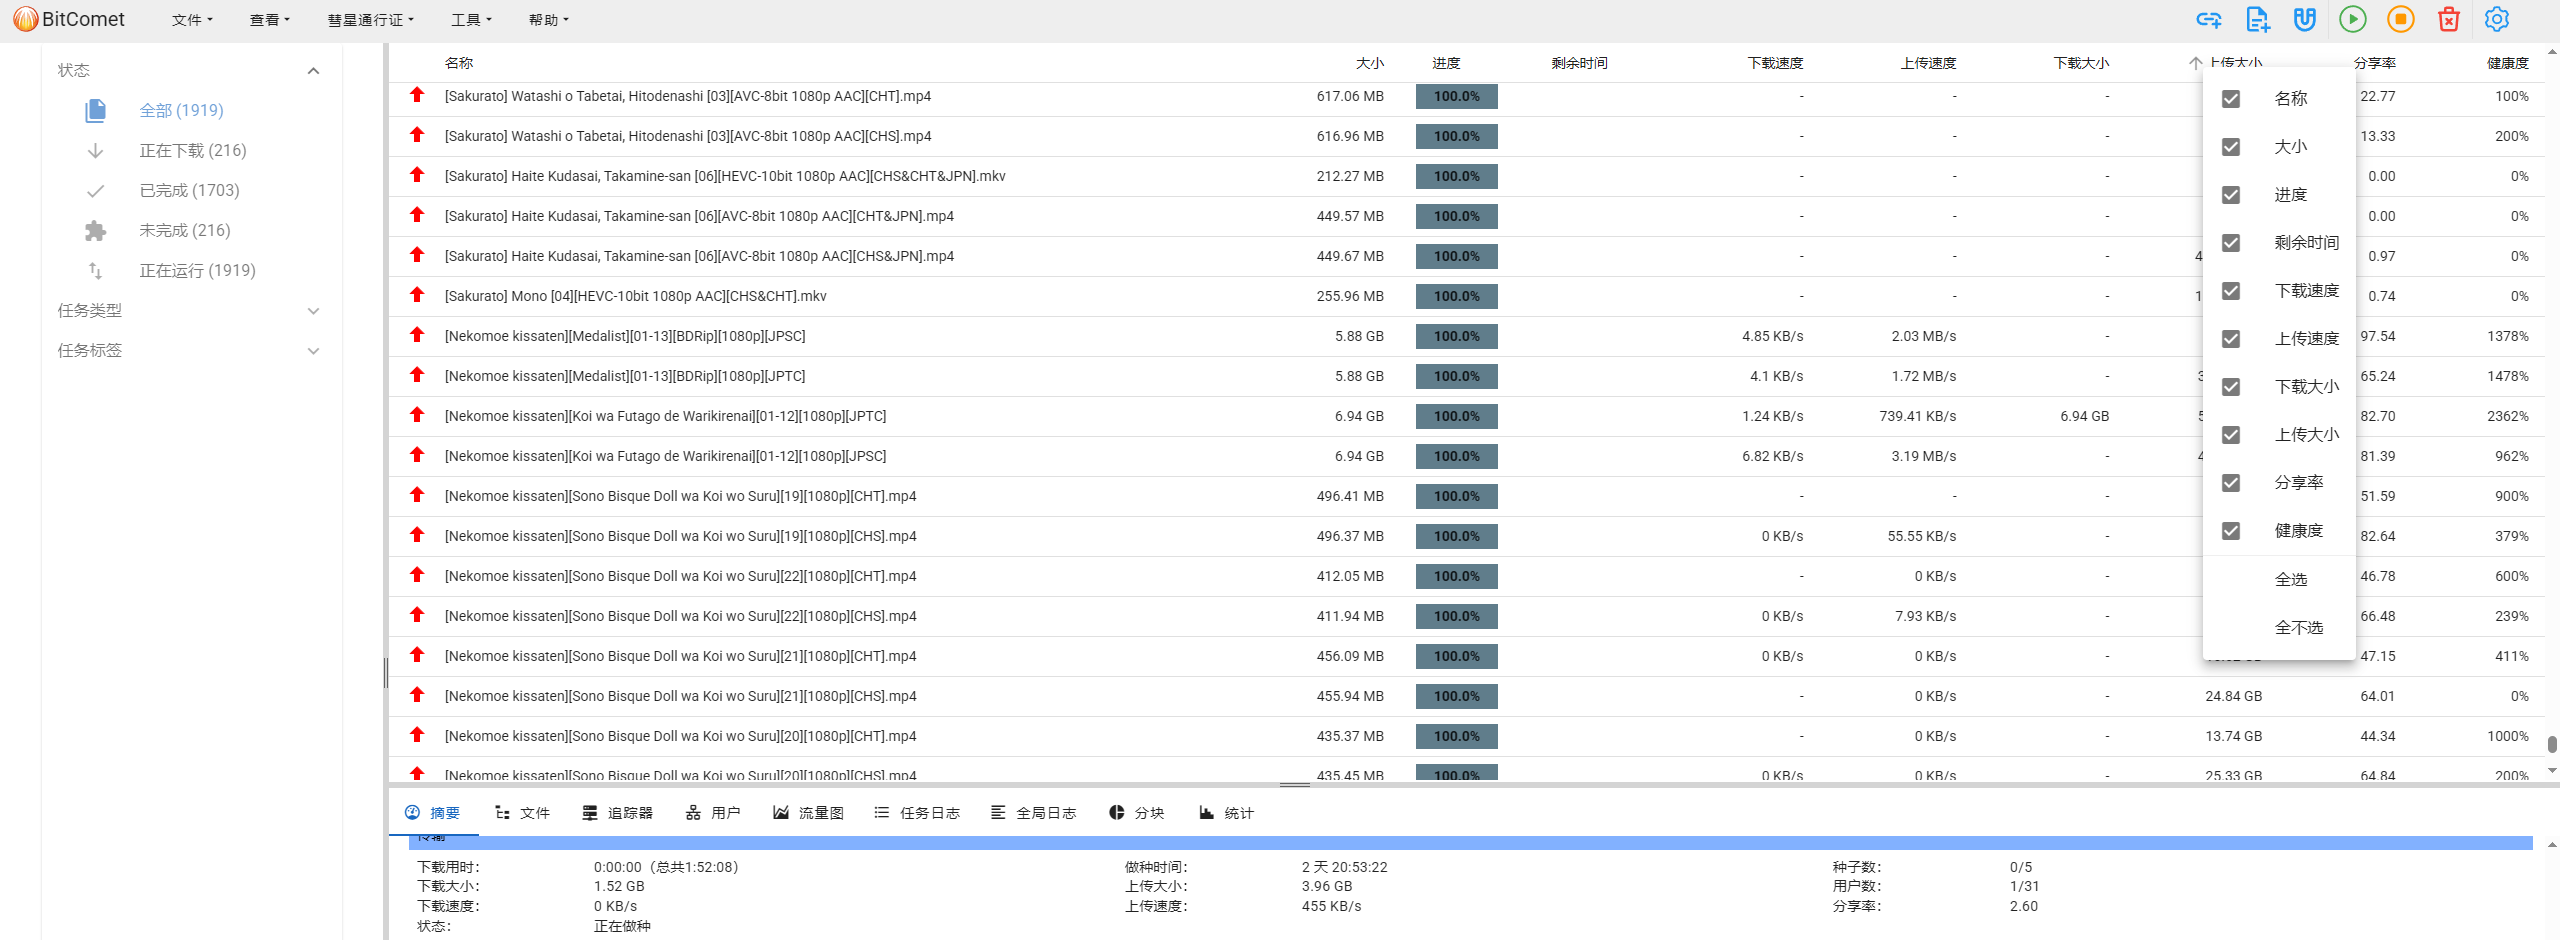This screenshot has height=940, width=2560.
Task: Click the add URL link icon
Action: coord(2208,20)
